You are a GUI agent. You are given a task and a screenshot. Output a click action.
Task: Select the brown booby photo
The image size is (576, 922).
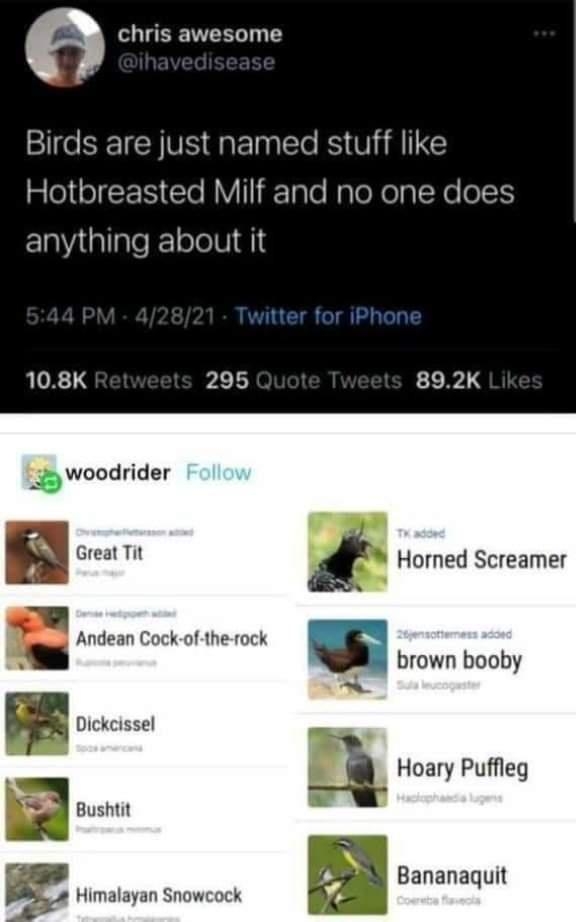347,659
